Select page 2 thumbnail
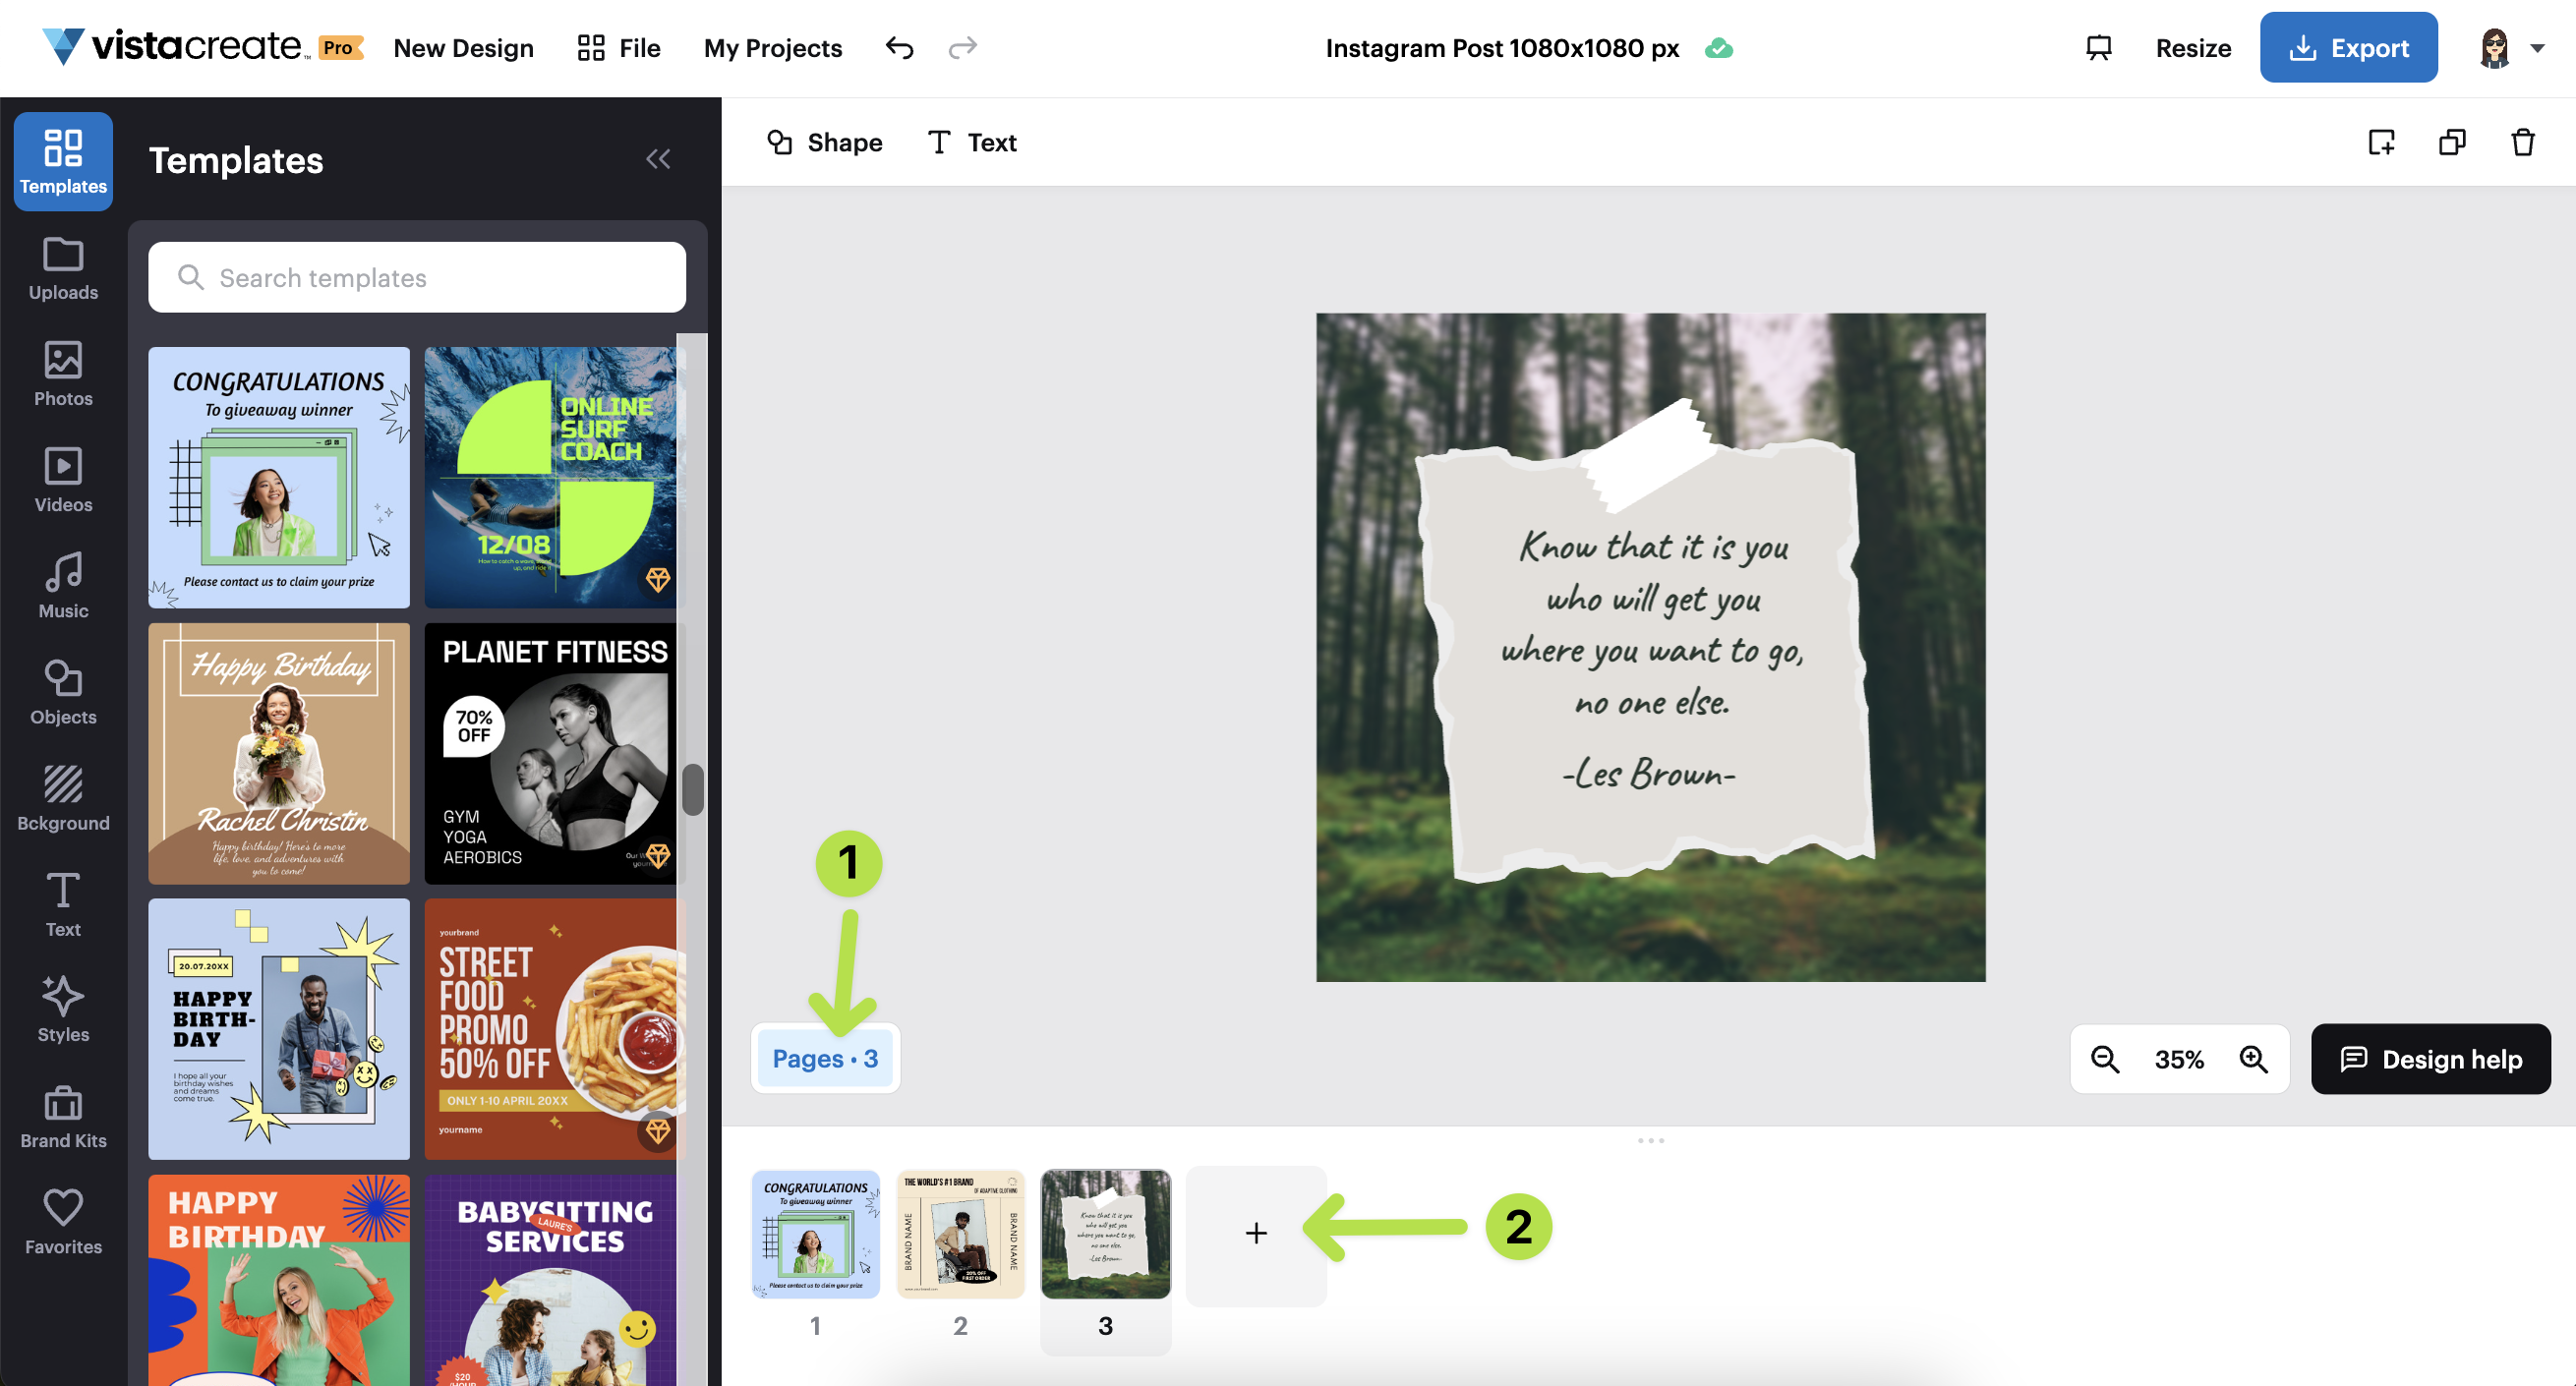This screenshot has height=1386, width=2576. pos(960,1234)
